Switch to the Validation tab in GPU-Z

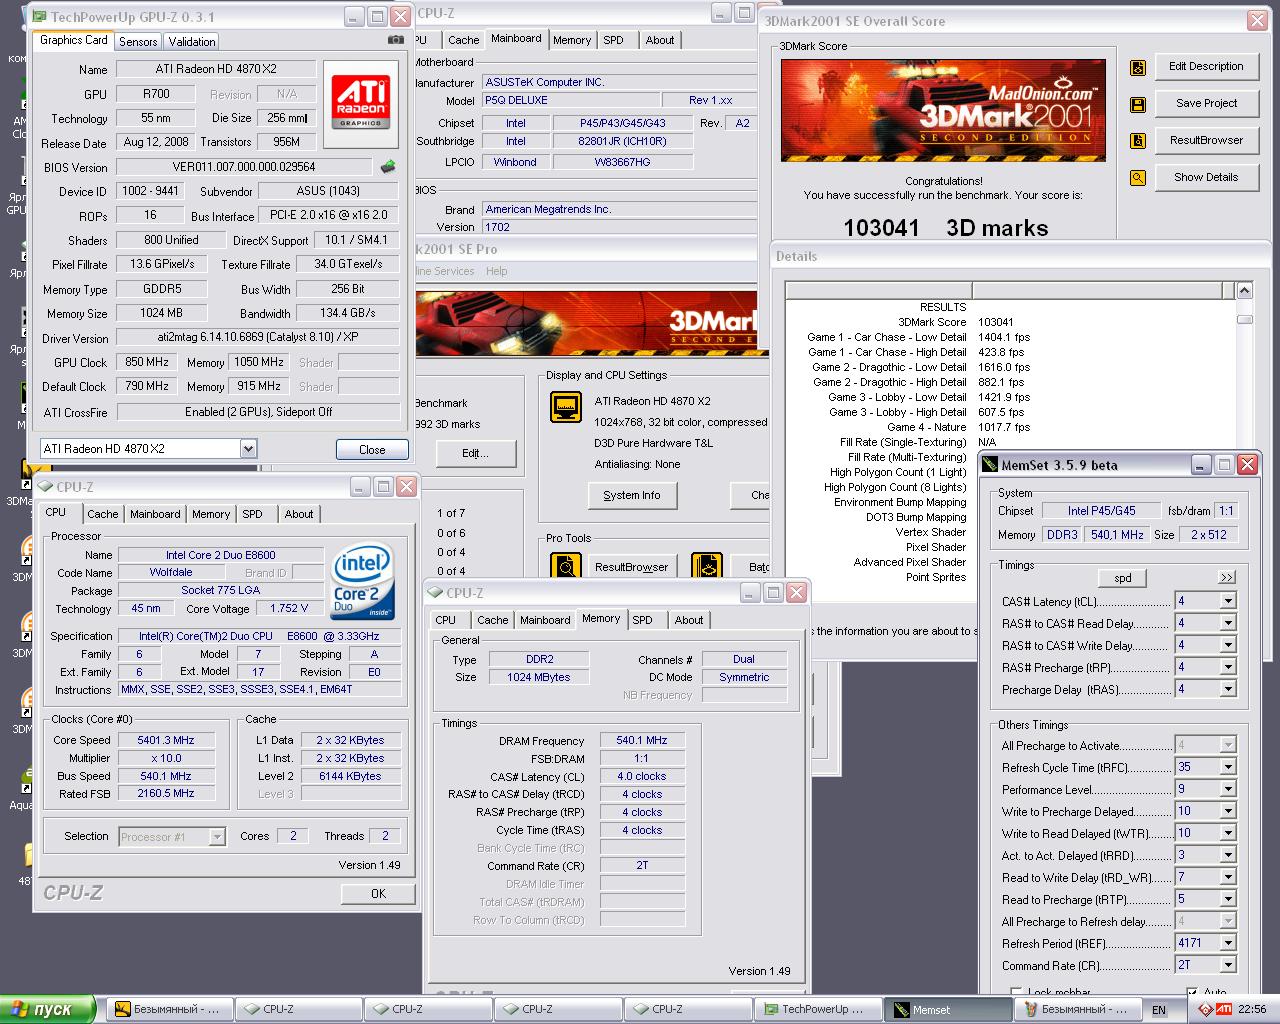pyautogui.click(x=191, y=41)
